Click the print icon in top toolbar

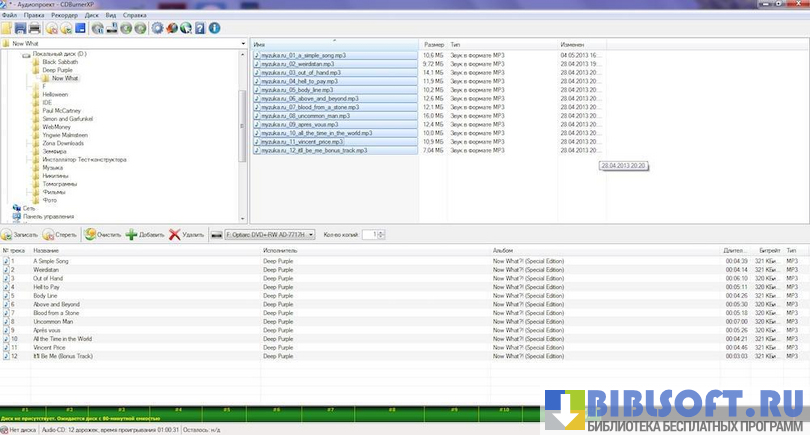35,28
